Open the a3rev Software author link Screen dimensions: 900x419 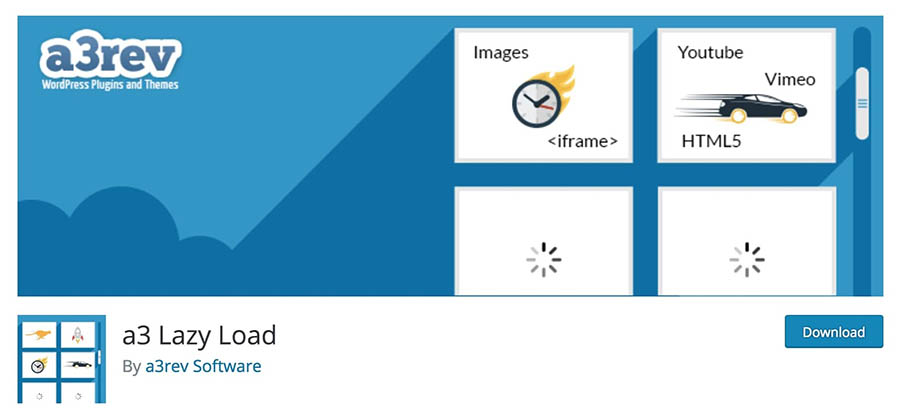pyautogui.click(x=203, y=366)
